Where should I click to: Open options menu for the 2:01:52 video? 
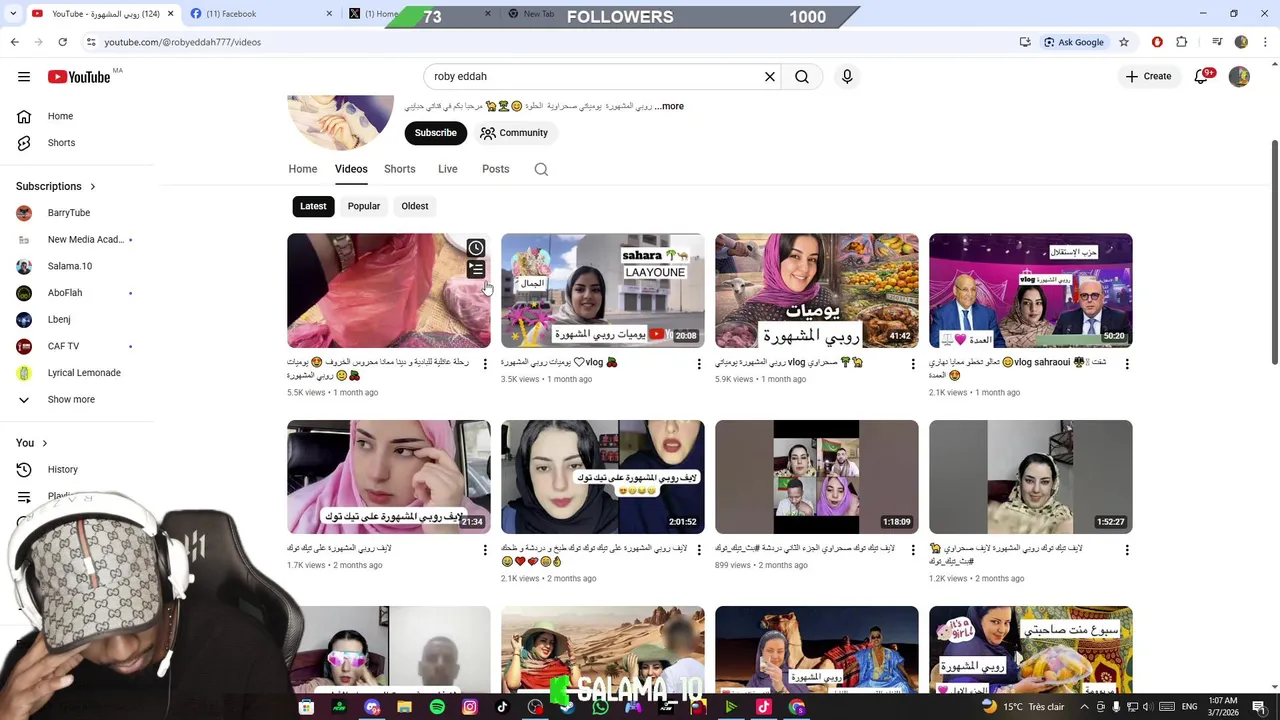pos(699,550)
